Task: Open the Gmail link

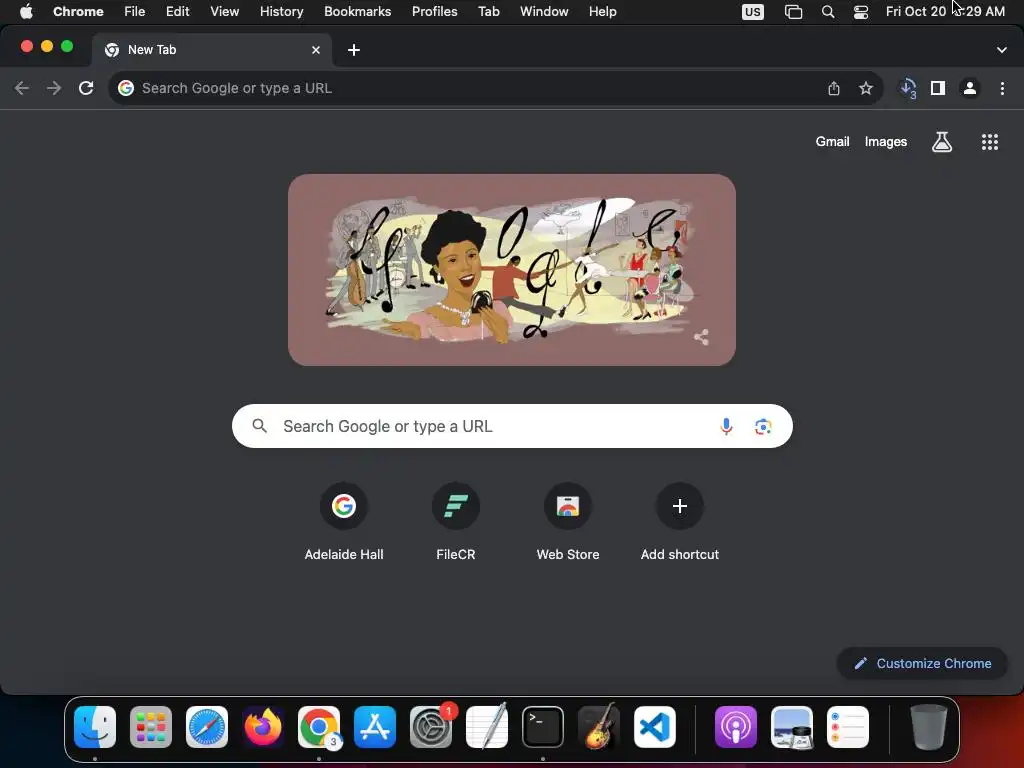Action: (832, 142)
